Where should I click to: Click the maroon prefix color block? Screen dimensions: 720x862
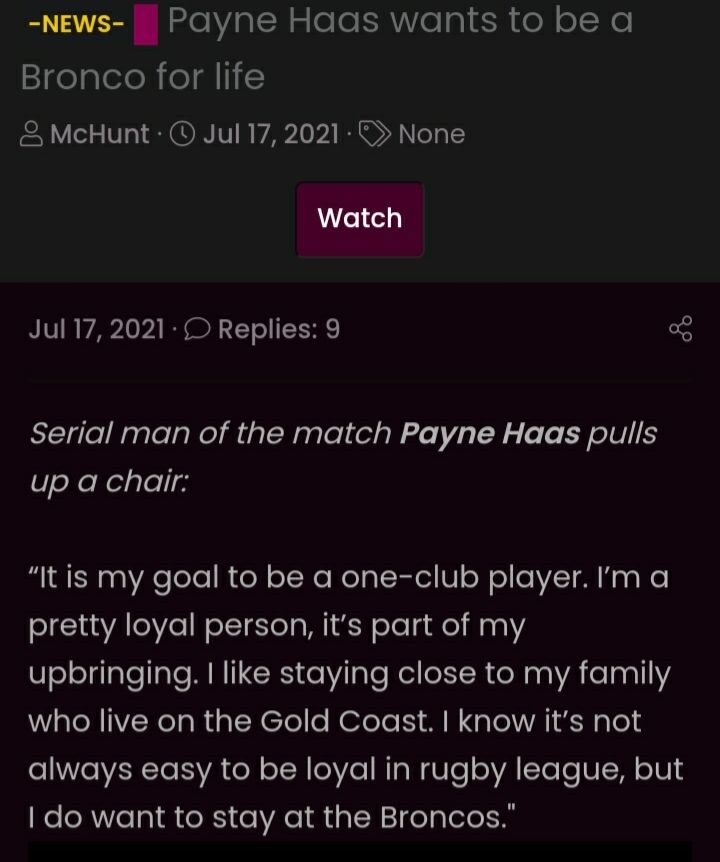146,24
